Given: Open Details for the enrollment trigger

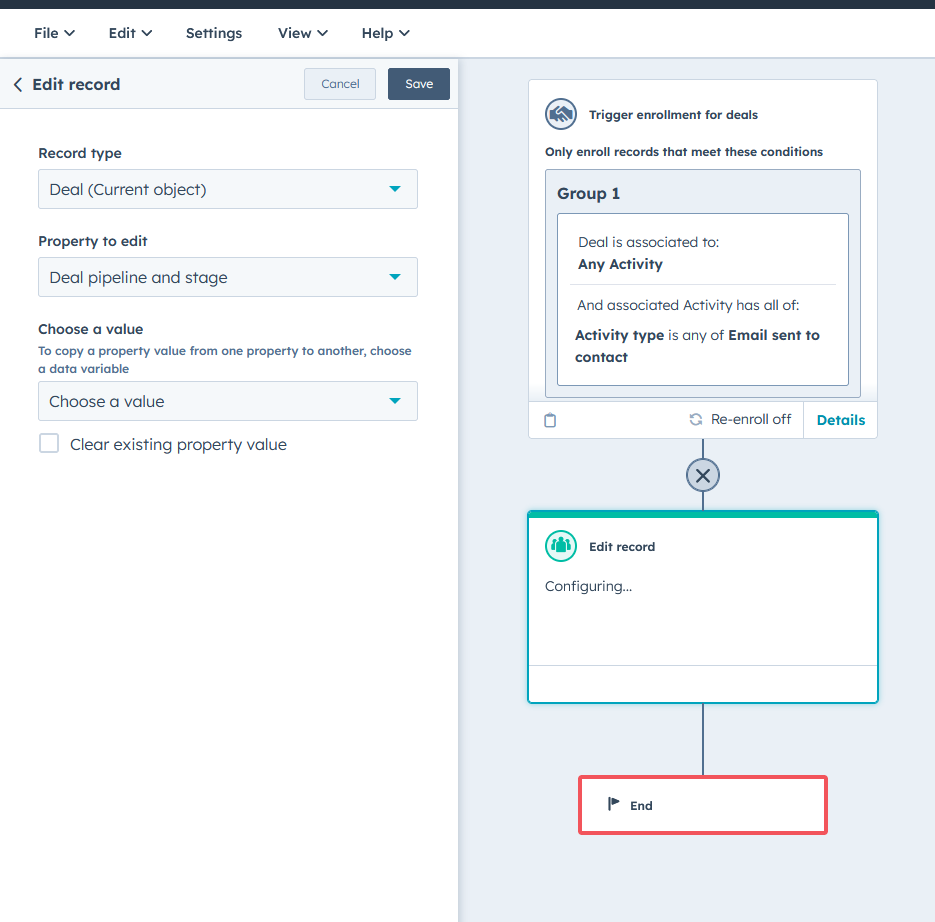Looking at the screenshot, I should click(x=840, y=419).
